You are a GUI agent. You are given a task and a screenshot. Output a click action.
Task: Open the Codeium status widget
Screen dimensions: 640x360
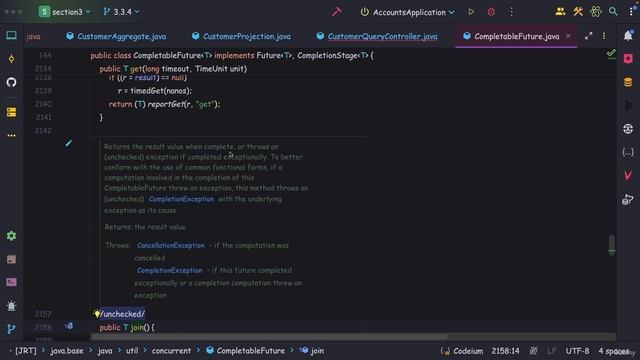coord(462,351)
